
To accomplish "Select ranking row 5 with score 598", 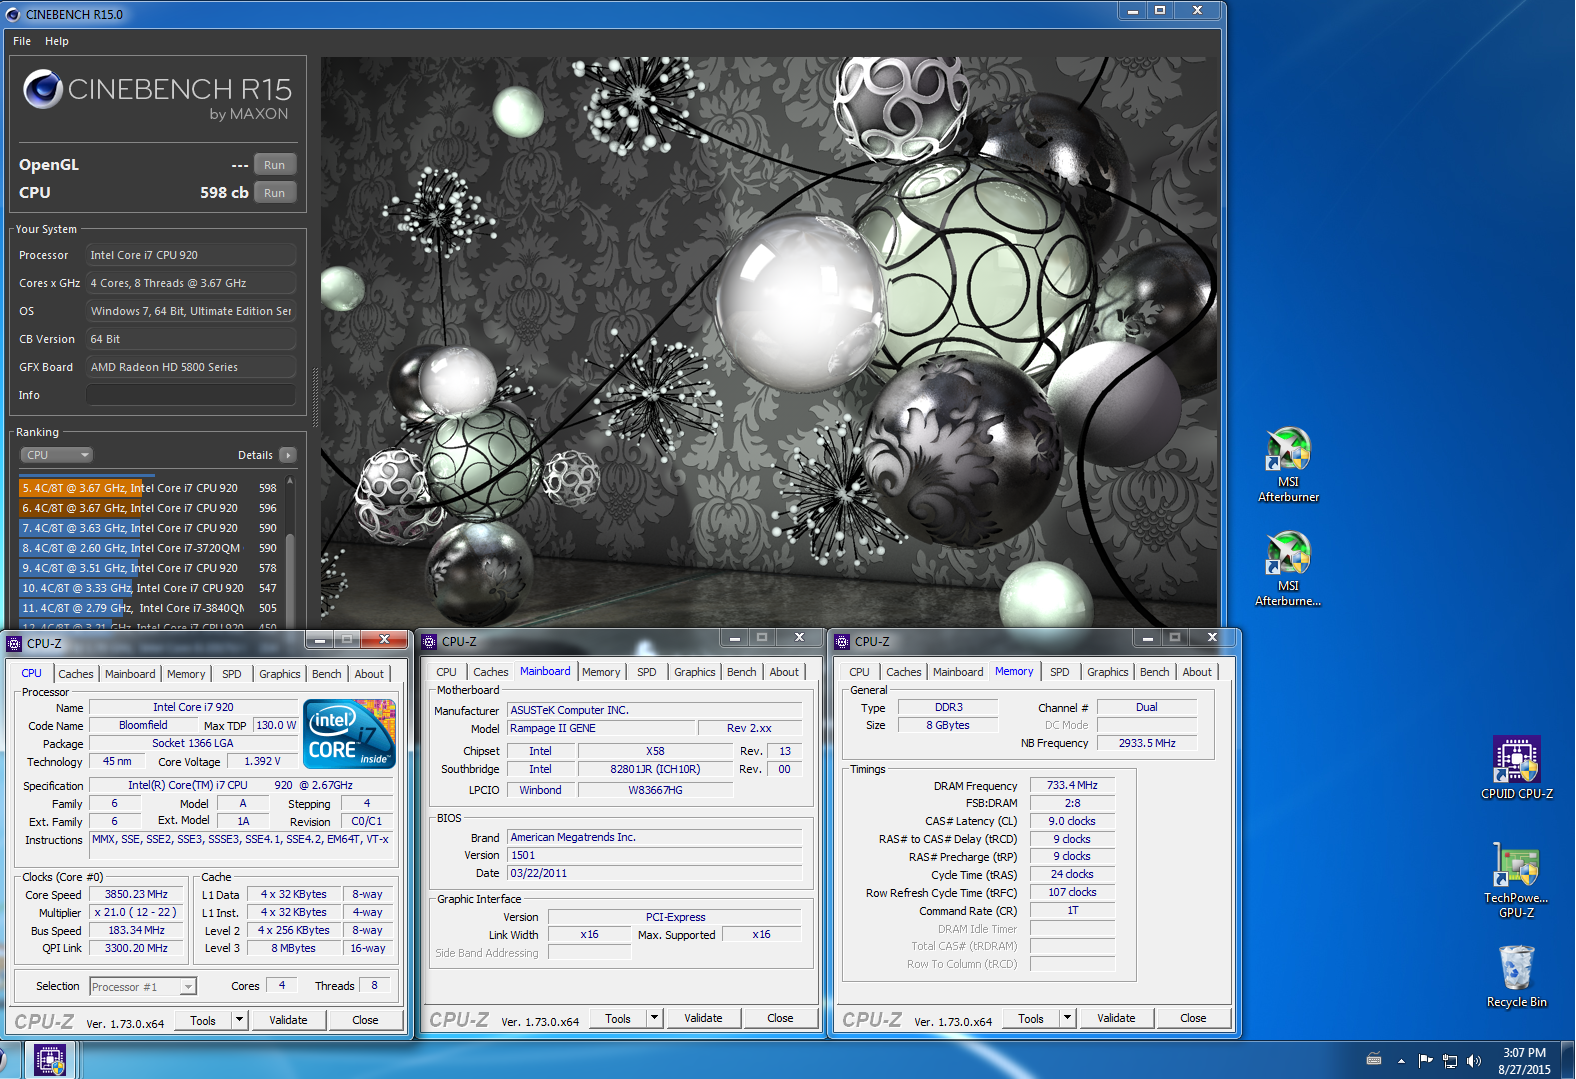I will coord(150,488).
